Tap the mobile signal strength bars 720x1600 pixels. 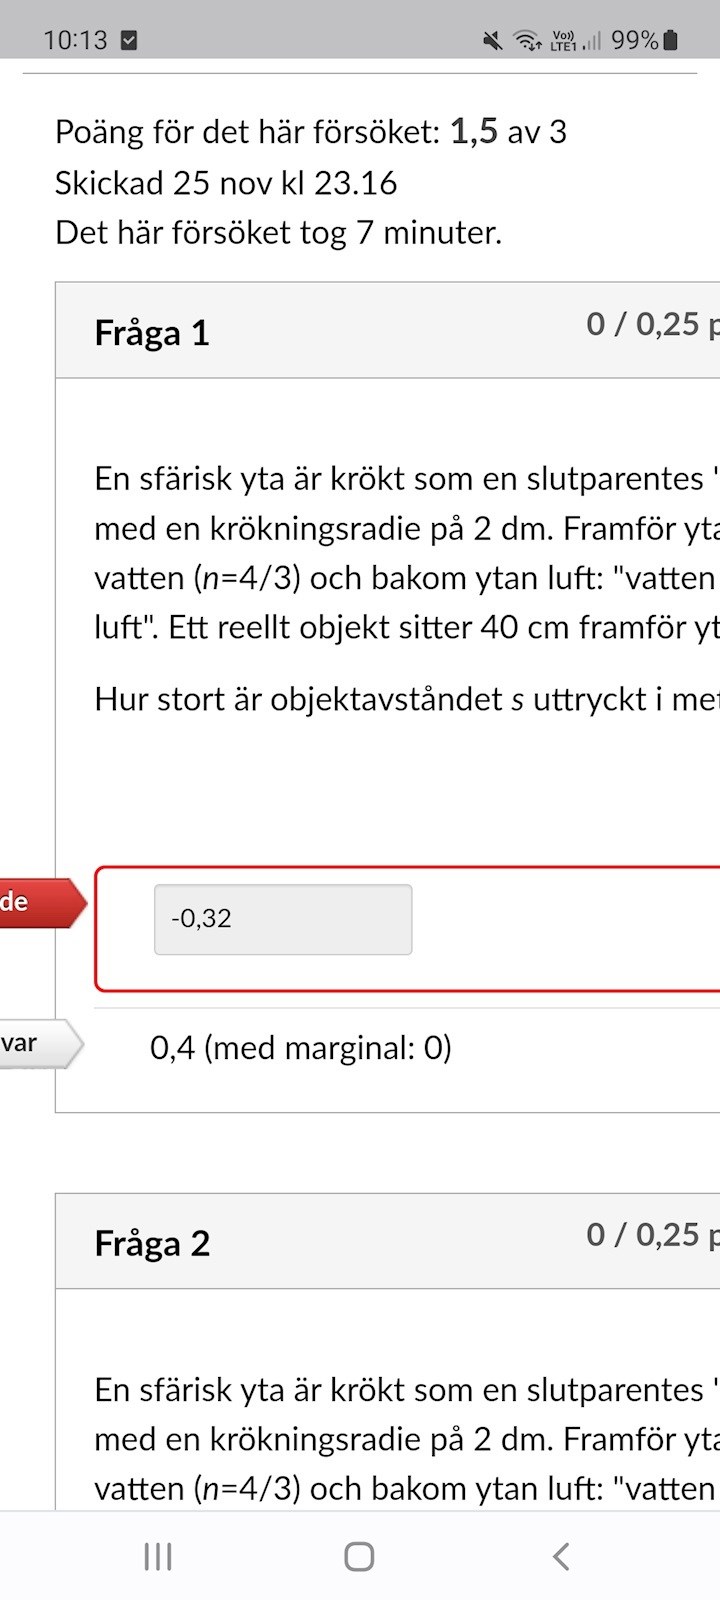593,40
